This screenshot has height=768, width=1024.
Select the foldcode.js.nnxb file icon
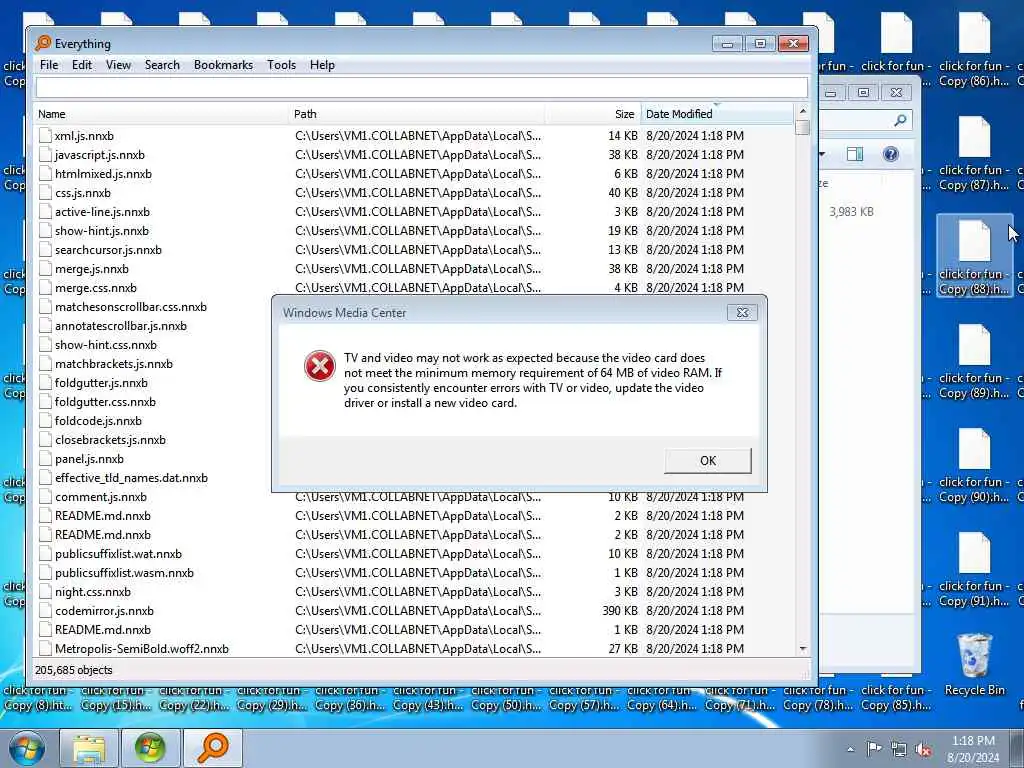[45, 420]
